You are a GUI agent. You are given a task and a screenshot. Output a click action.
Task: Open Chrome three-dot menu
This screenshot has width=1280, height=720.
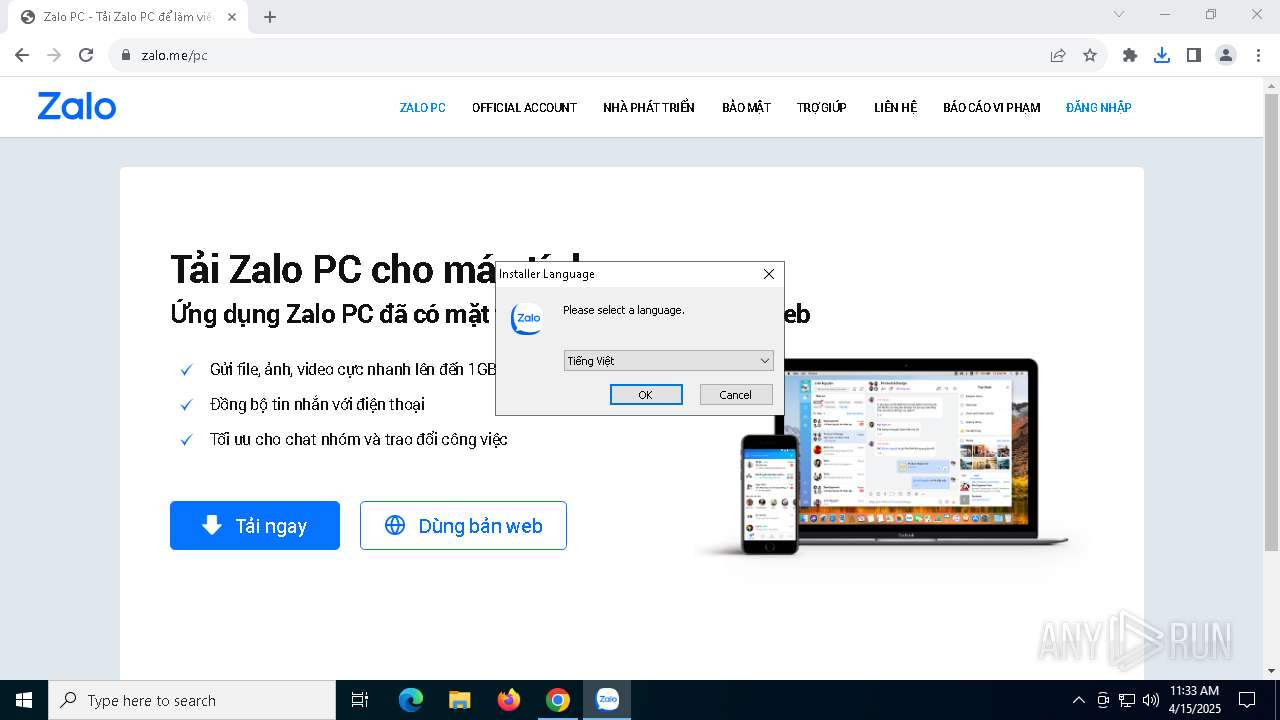click(1256, 55)
